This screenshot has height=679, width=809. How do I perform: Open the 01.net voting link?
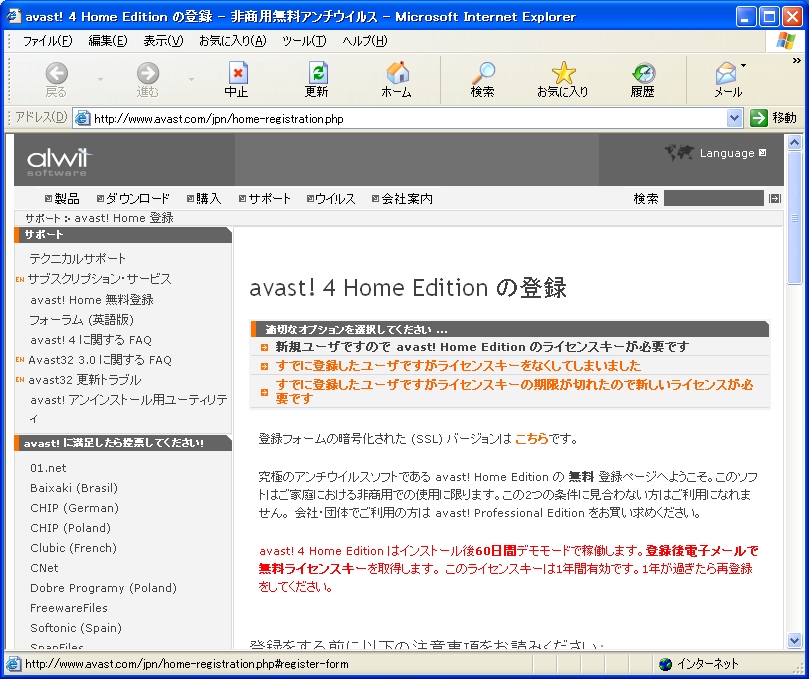48,468
